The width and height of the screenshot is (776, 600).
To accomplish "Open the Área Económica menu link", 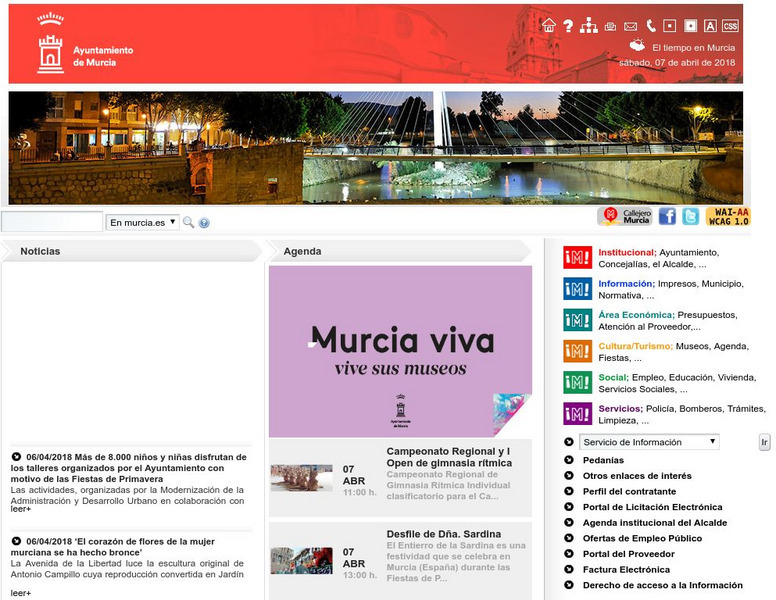I will (x=636, y=315).
